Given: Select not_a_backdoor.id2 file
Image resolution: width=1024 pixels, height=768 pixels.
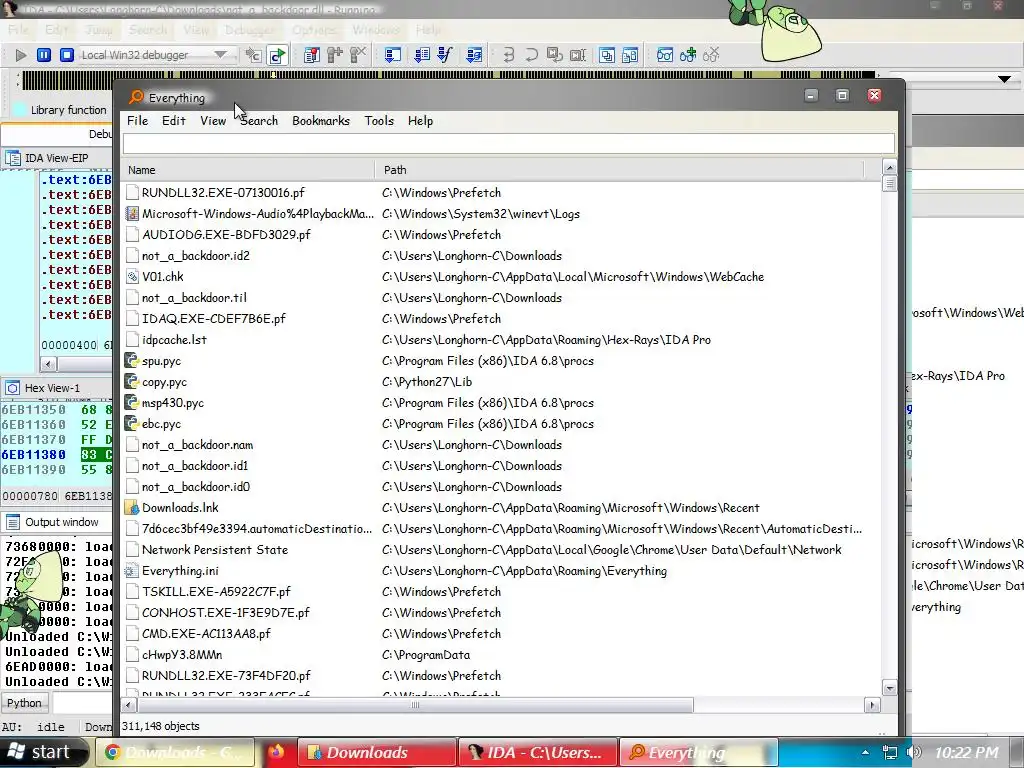Looking at the screenshot, I should 196,255.
